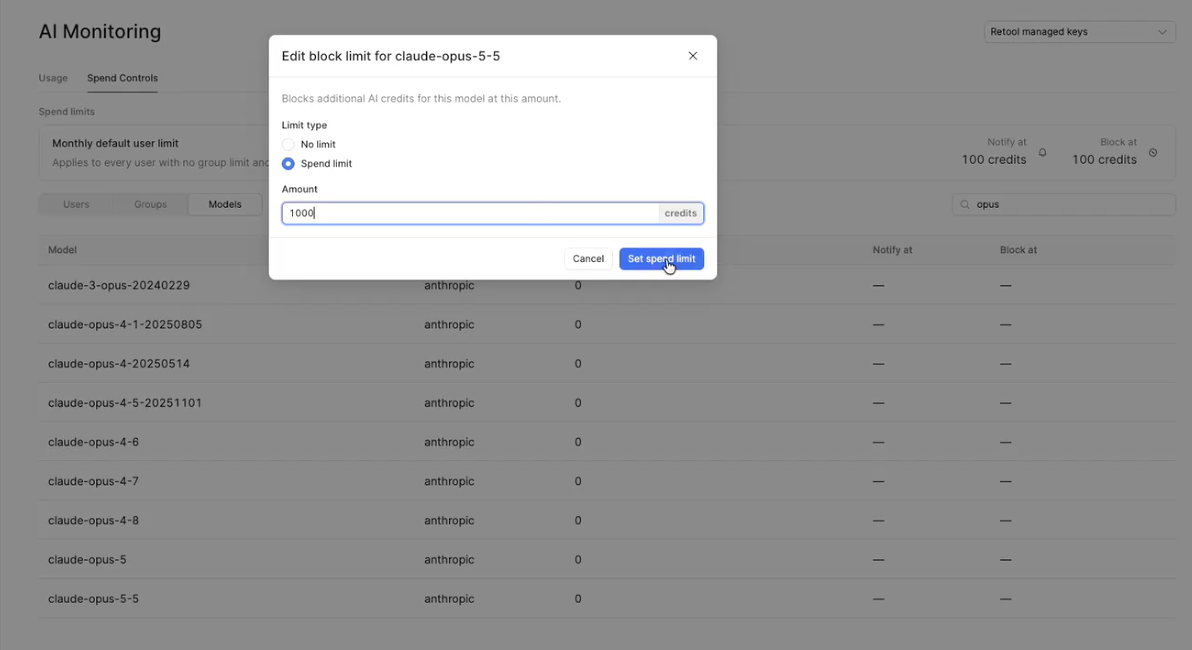The image size is (1192, 650).
Task: Click the Block at dash for claude-opus-5-5
Action: [1006, 598]
